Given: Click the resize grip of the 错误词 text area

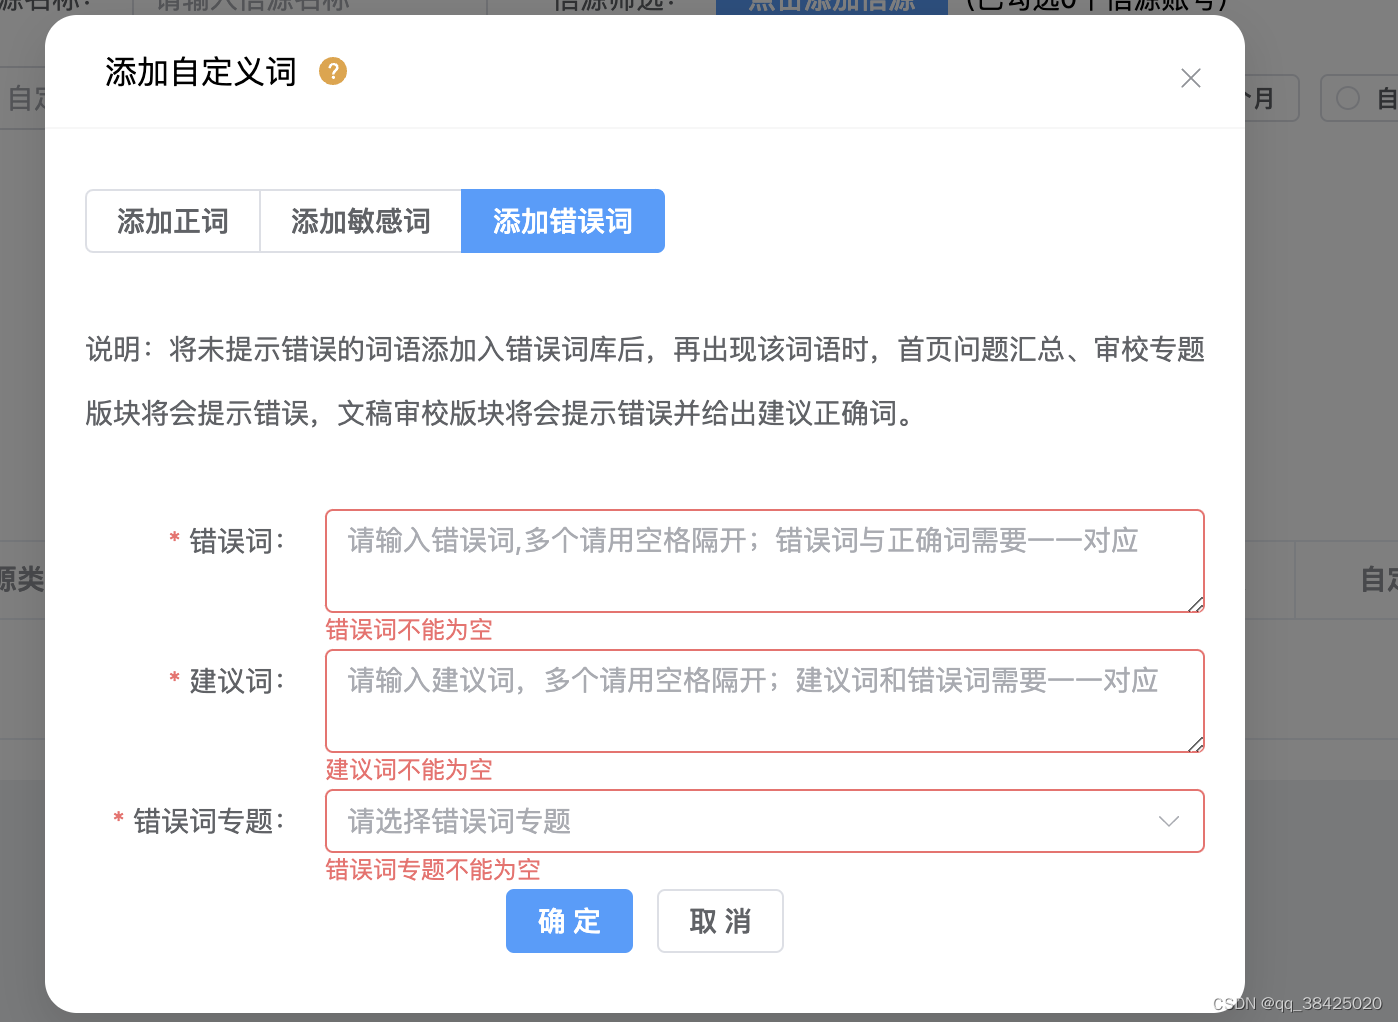Looking at the screenshot, I should click(x=1196, y=603).
